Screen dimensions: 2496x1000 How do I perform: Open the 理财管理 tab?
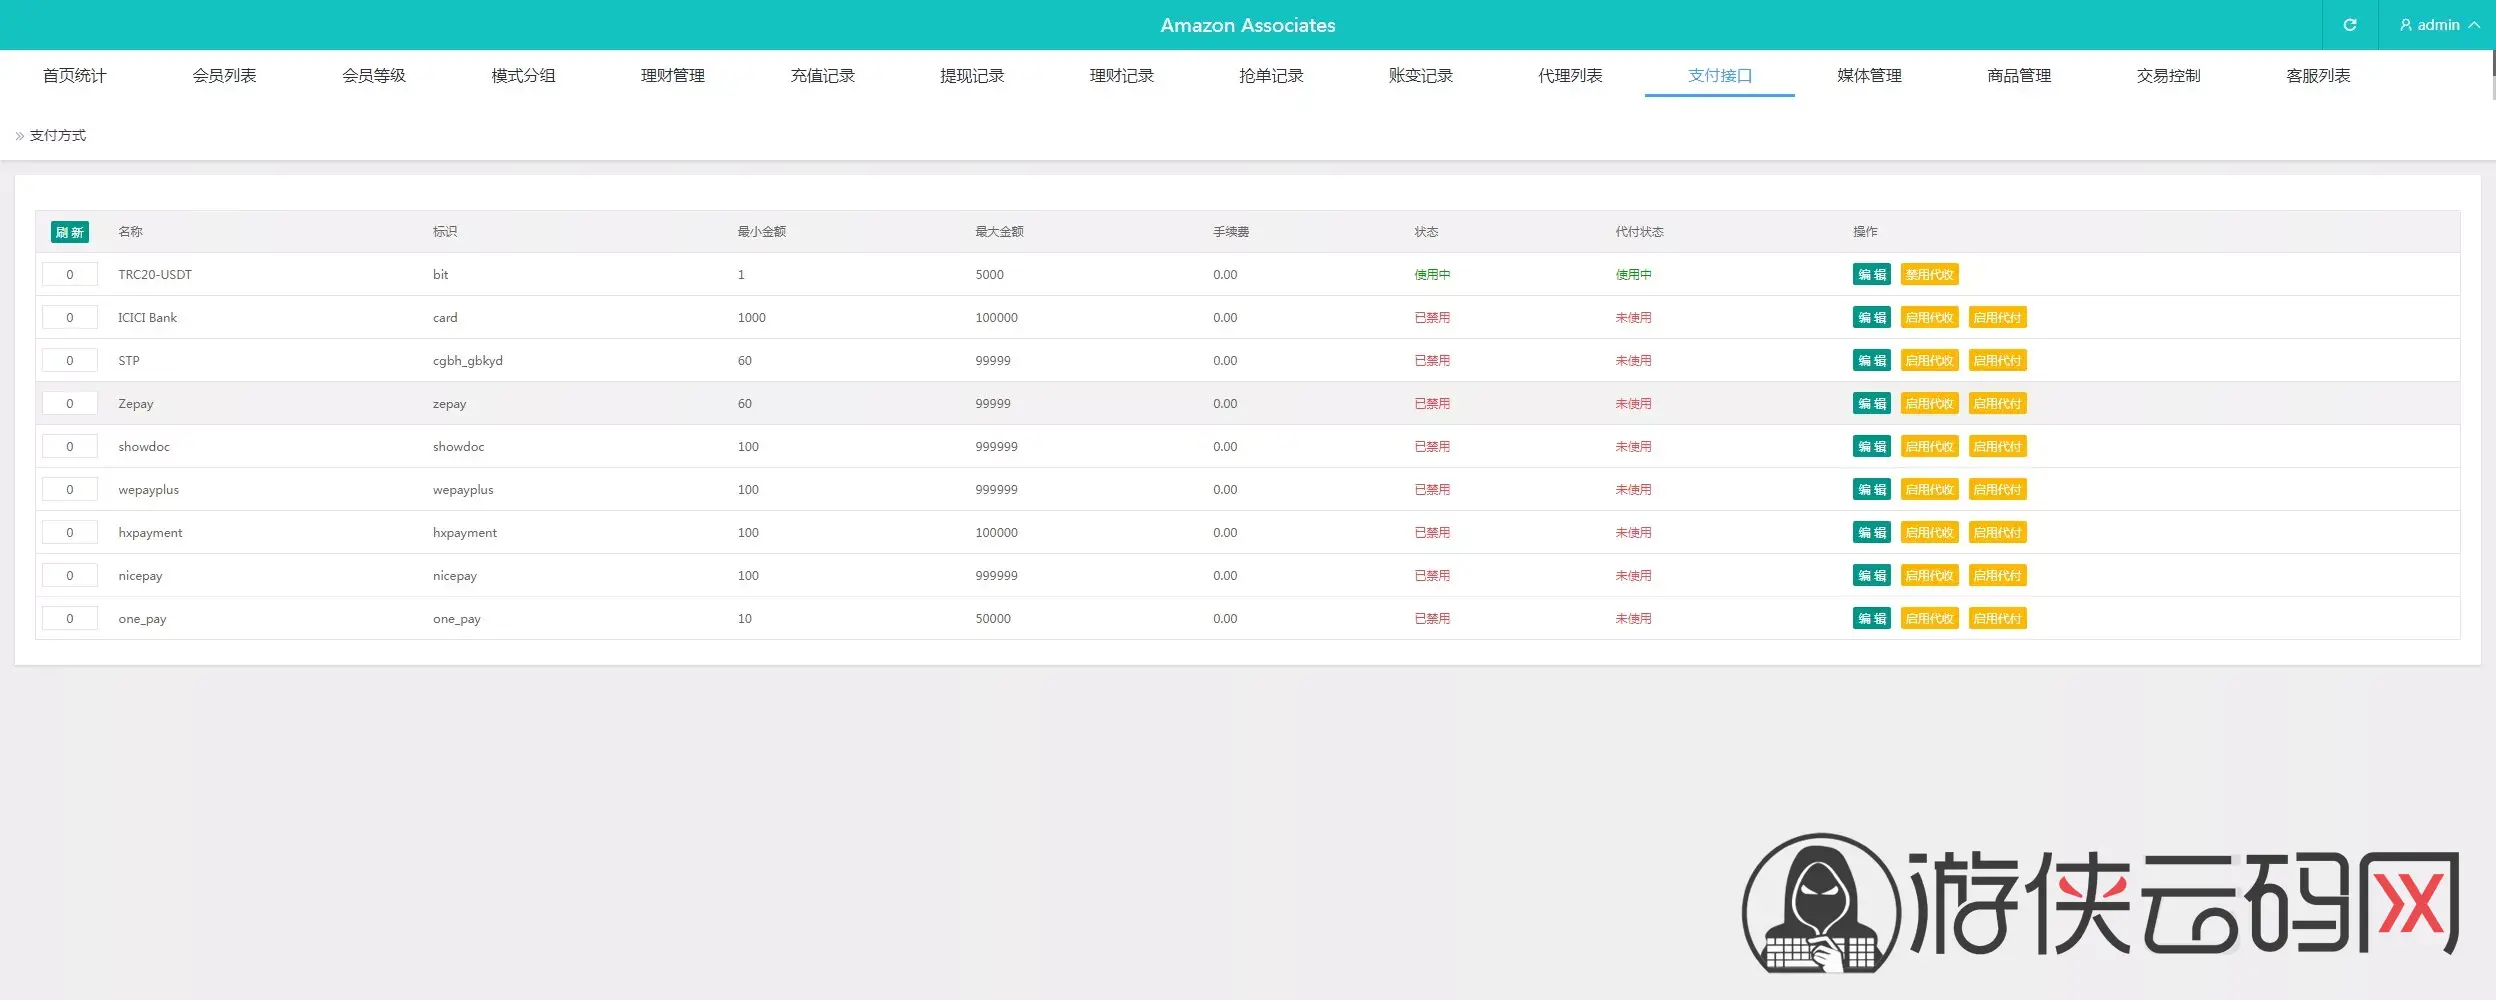click(673, 75)
